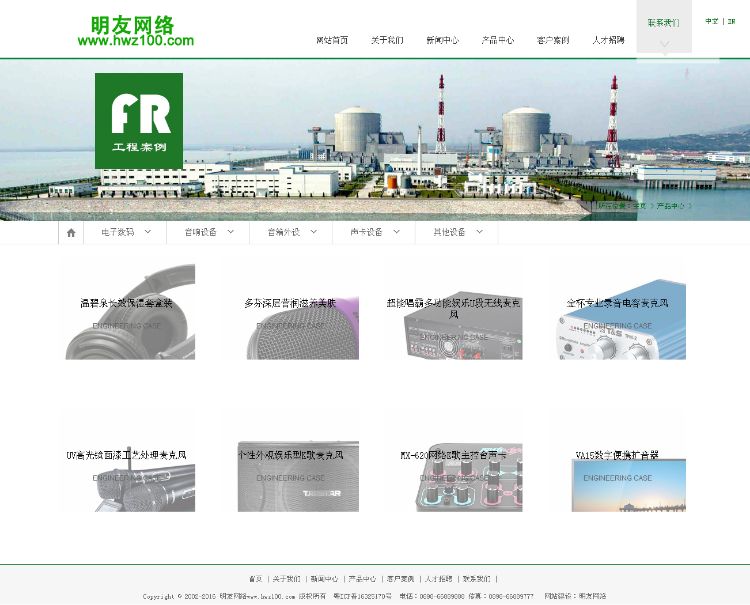Image resolution: width=750 pixels, height=605 pixels.
Task: Click breadcrumb link 首页 on banner
Action: [x=640, y=206]
